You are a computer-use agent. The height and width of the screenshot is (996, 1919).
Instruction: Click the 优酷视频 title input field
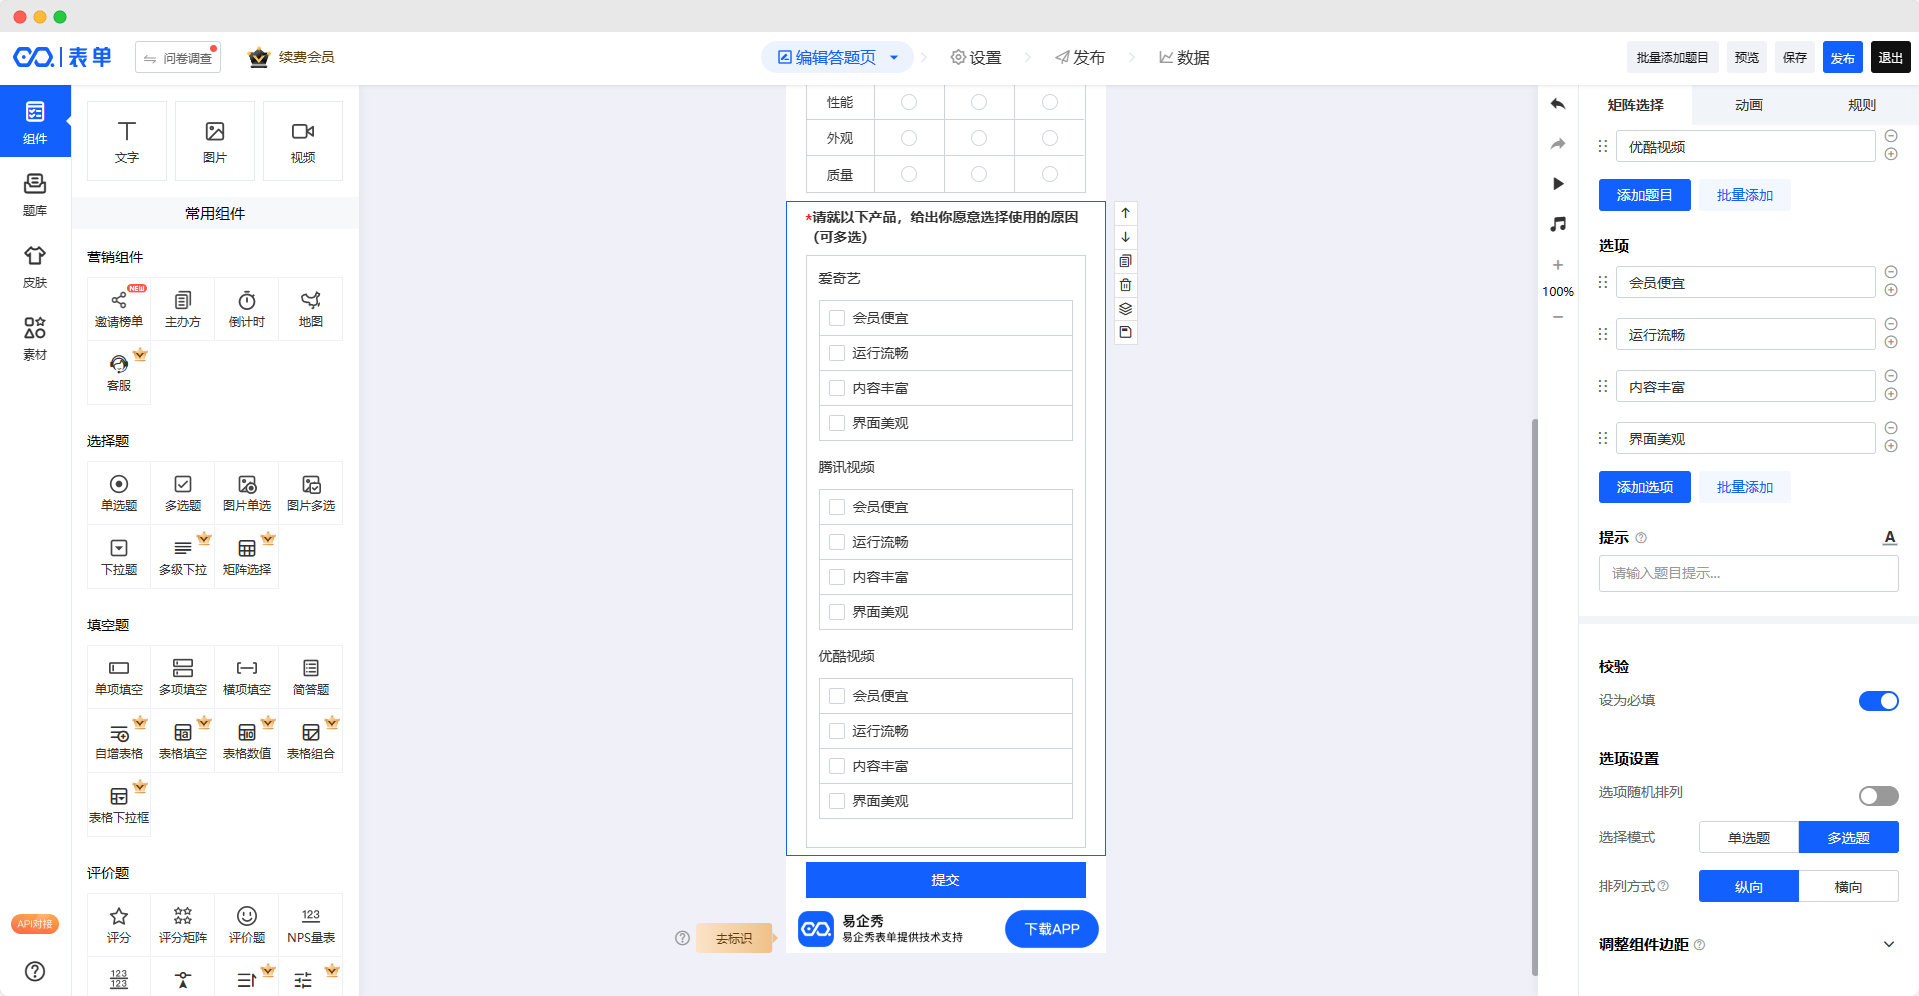[1746, 146]
